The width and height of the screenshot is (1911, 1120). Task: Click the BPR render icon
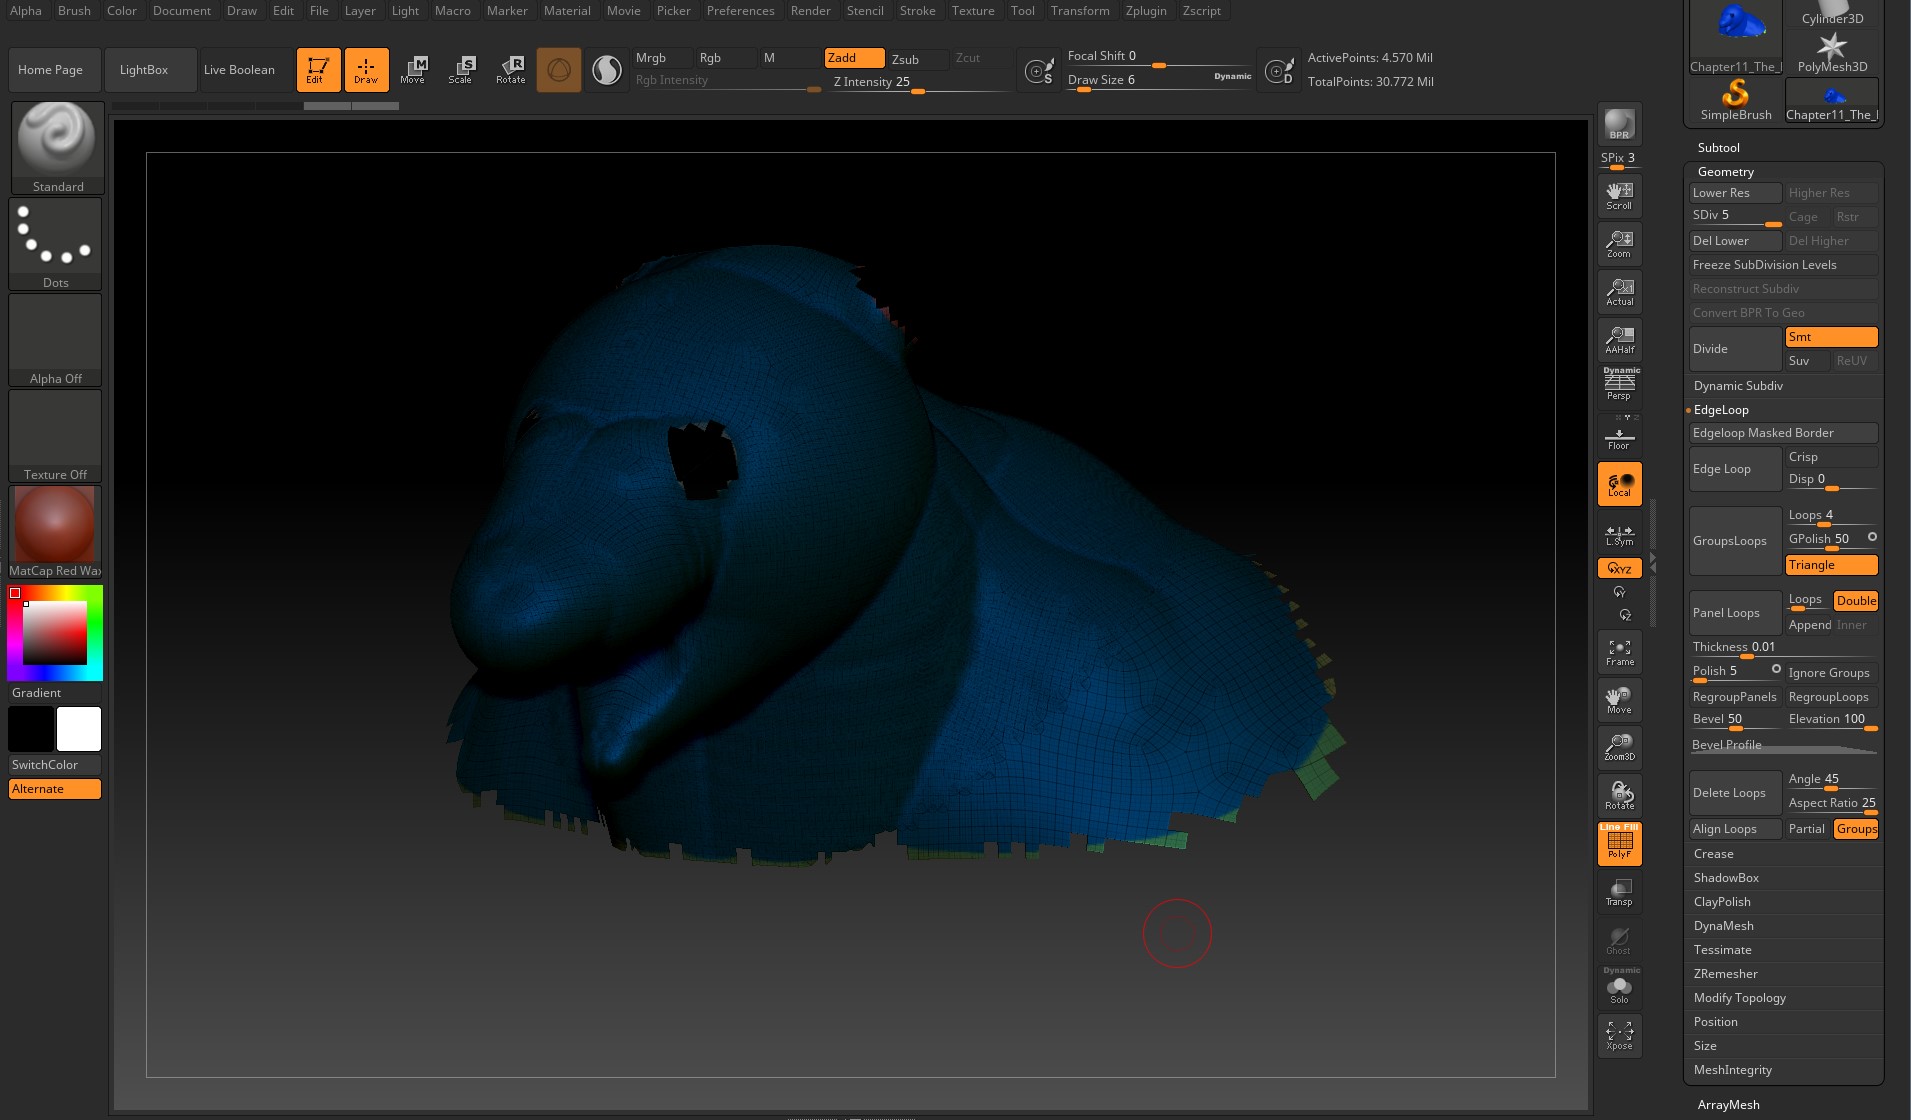[x=1619, y=124]
